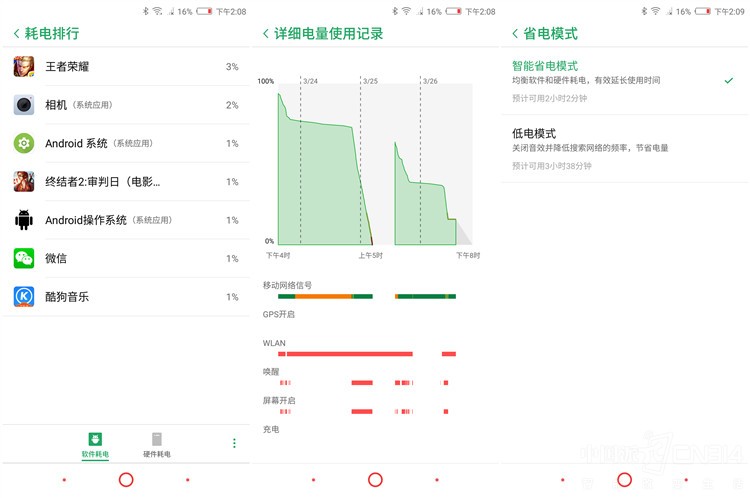Tap the 耗电排行 page title

click(x=52, y=33)
